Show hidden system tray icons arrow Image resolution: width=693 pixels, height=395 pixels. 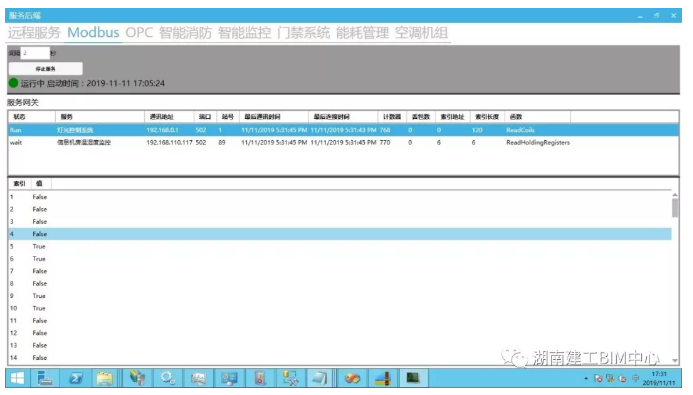pyautogui.click(x=586, y=379)
